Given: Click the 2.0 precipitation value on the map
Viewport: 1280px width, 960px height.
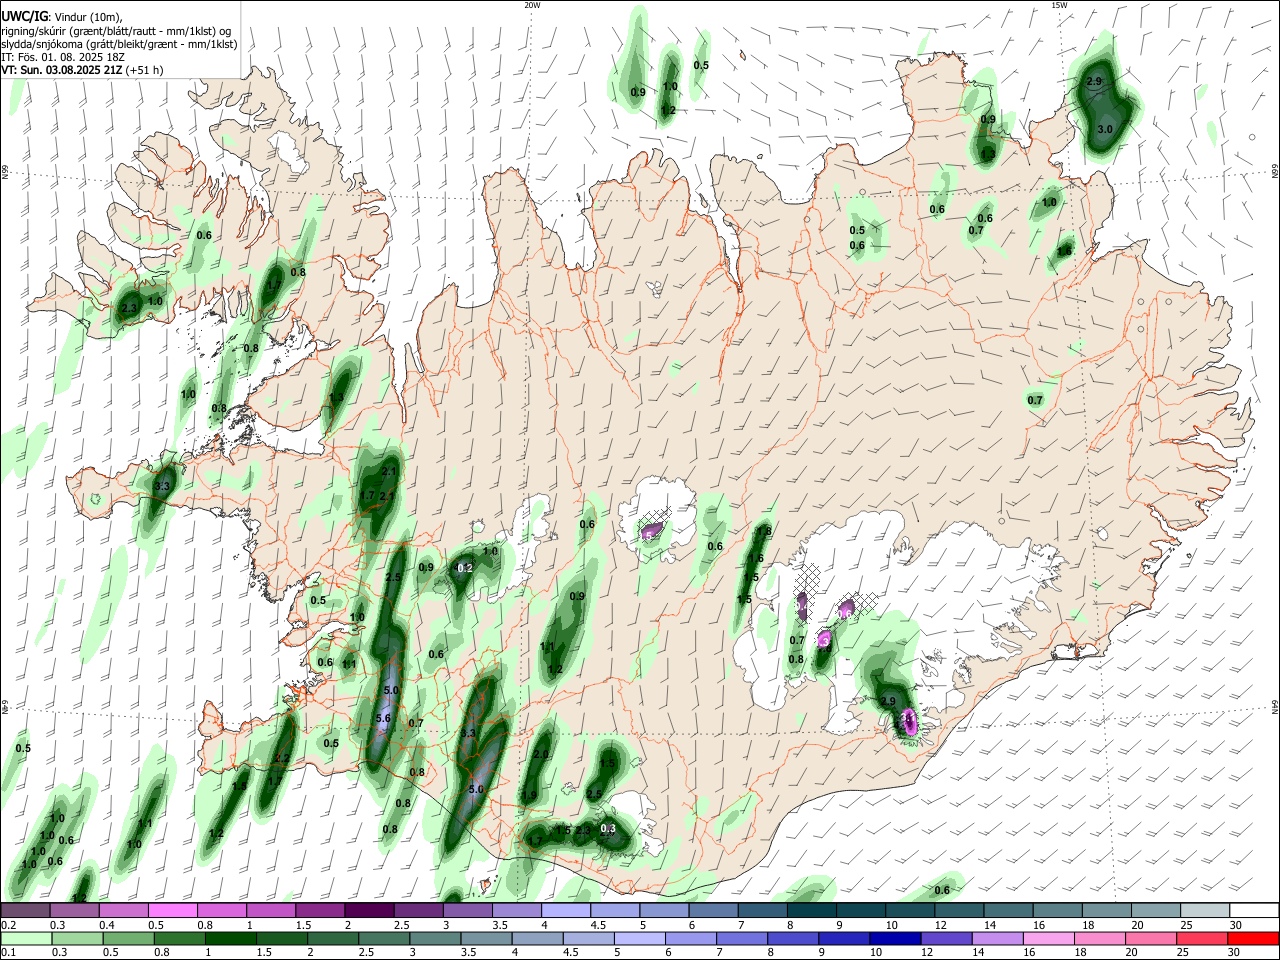Looking at the screenshot, I should pyautogui.click(x=541, y=755).
